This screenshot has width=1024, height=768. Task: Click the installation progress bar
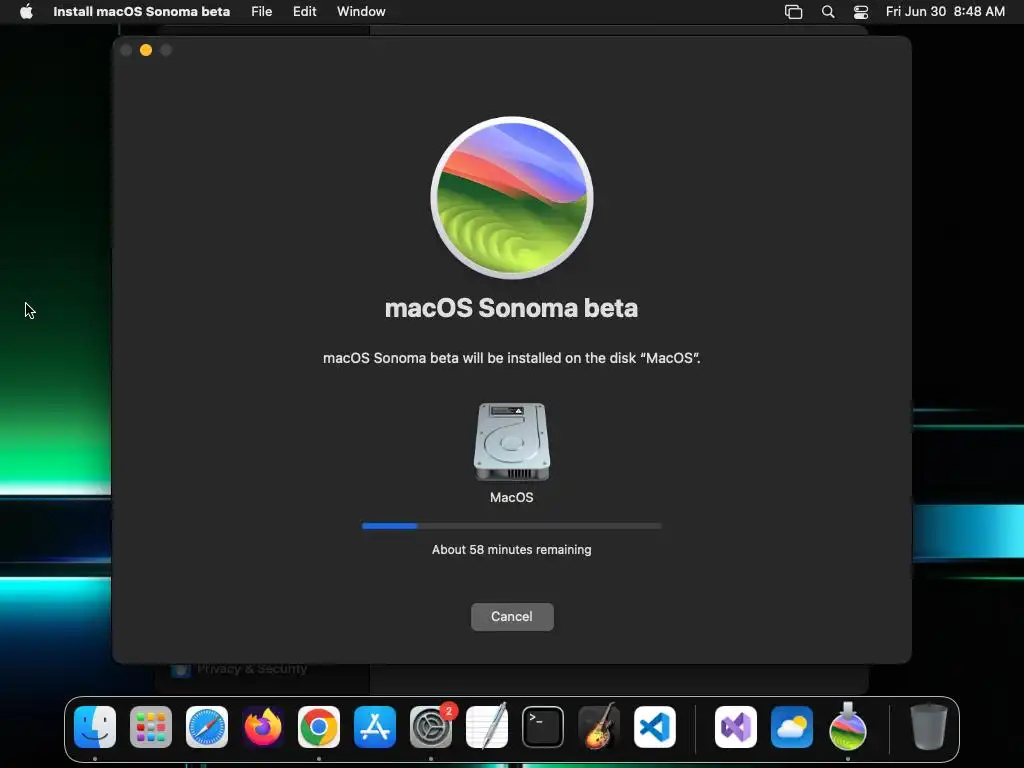[511, 526]
